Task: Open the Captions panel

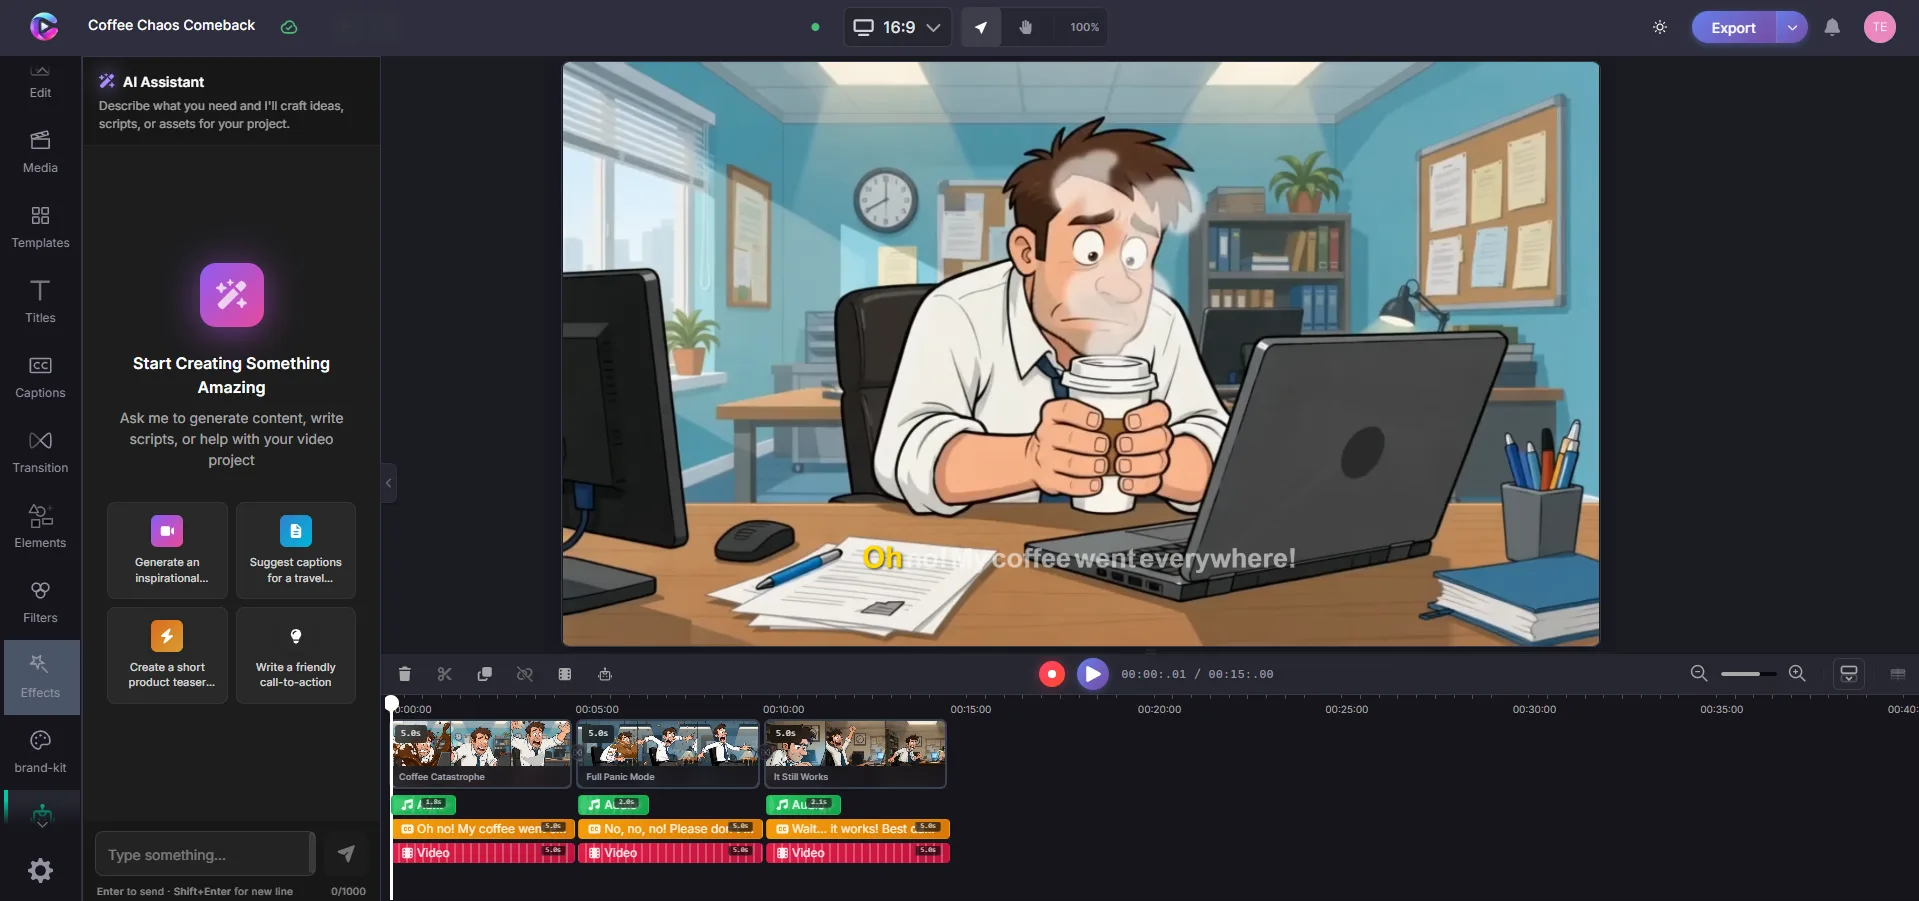Action: (40, 377)
